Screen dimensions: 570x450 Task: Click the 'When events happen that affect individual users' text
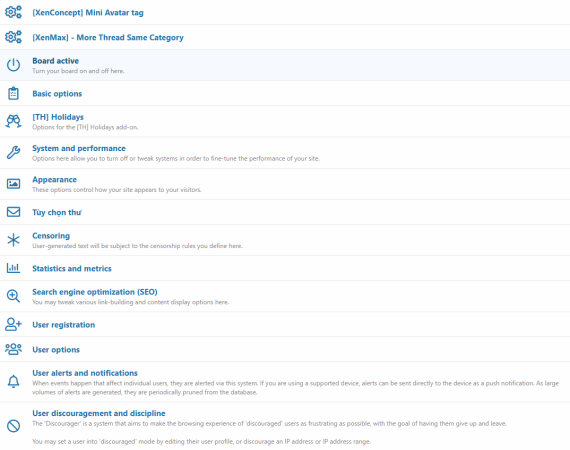tap(295, 387)
